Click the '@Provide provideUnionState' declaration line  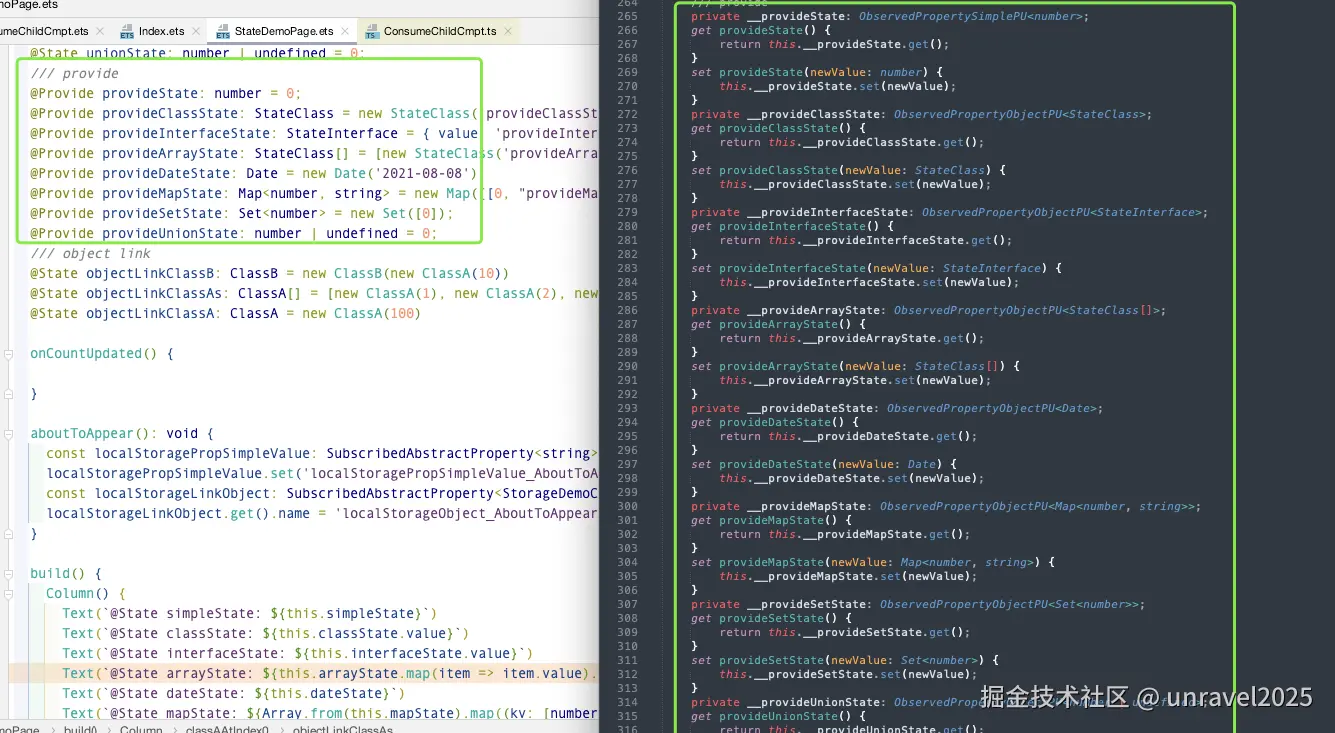[x=233, y=233]
